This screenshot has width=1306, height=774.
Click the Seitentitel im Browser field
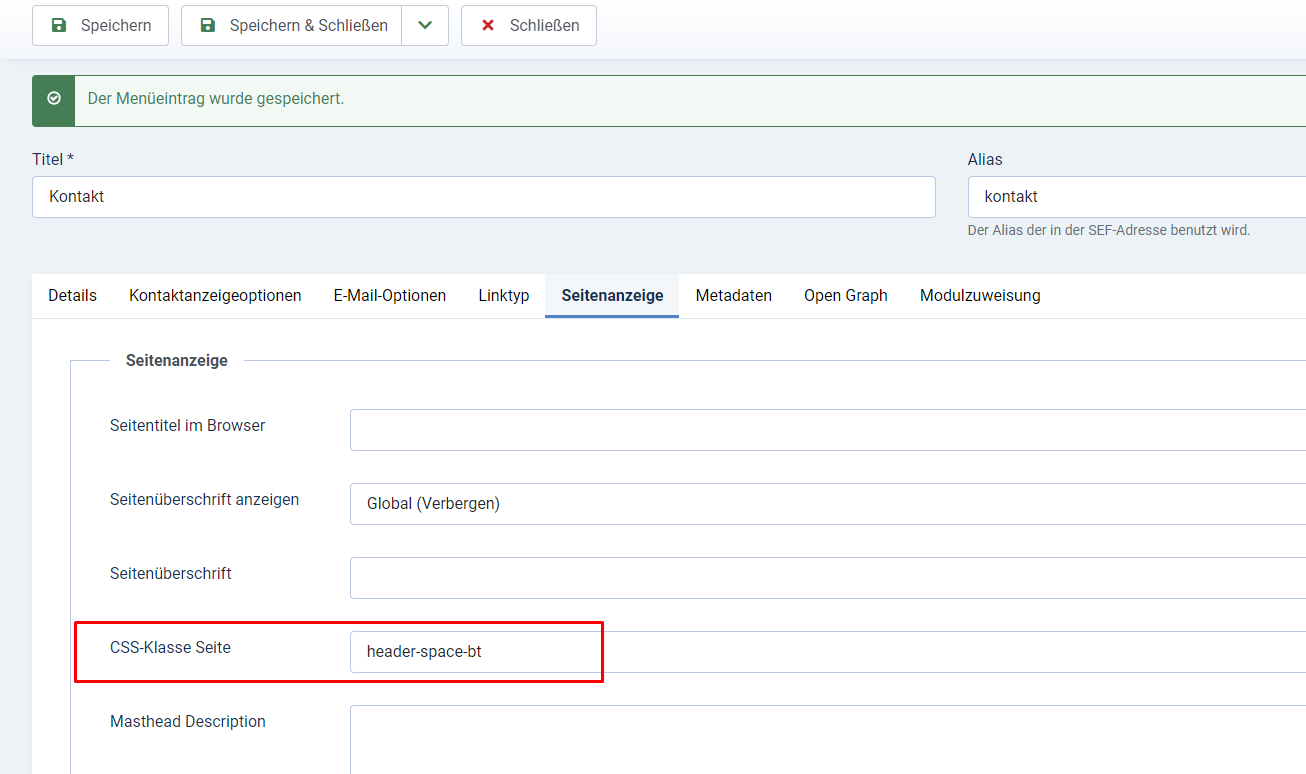pyautogui.click(x=827, y=430)
